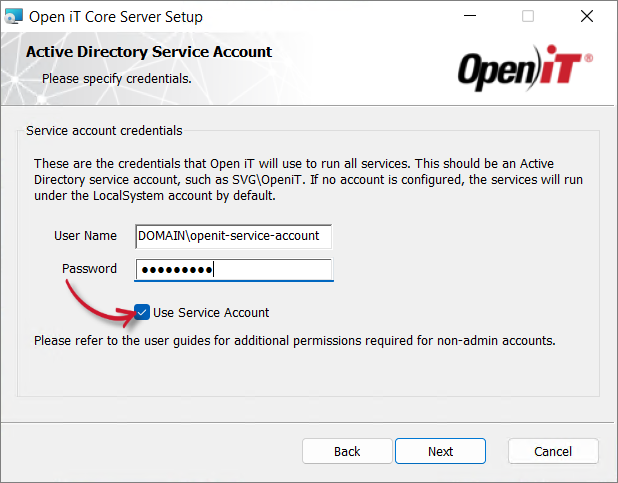This screenshot has width=618, height=483.
Task: Click the 'Password' label
Action: tap(89, 269)
